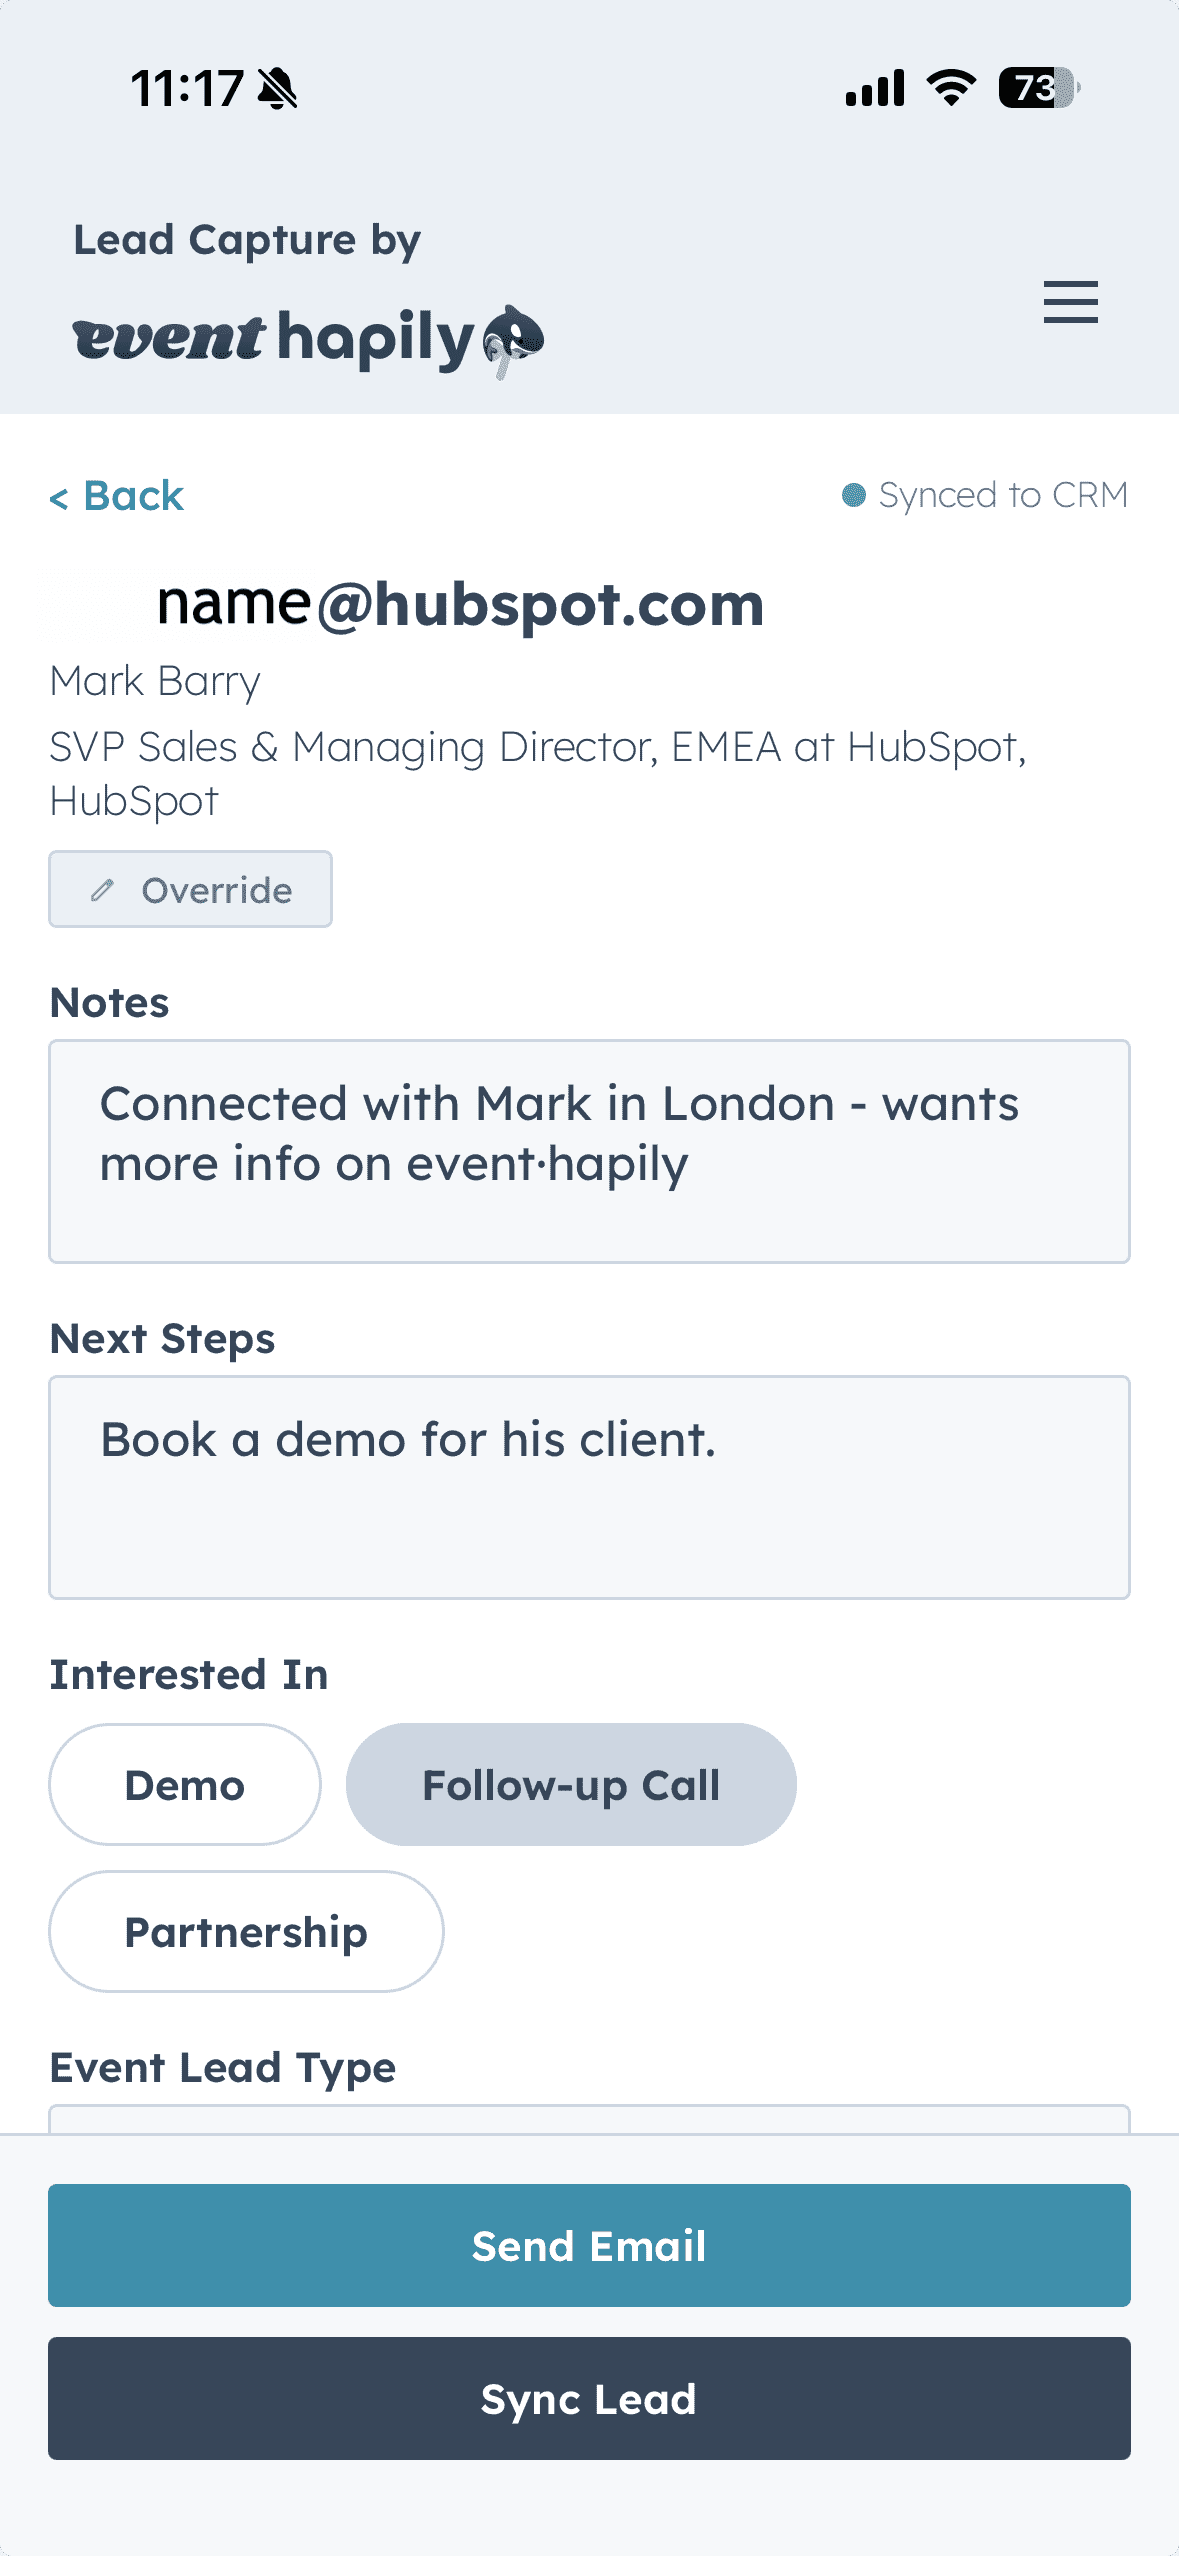The width and height of the screenshot is (1179, 2556).
Task: Tap the event hapily orca logo
Action: pos(513,339)
